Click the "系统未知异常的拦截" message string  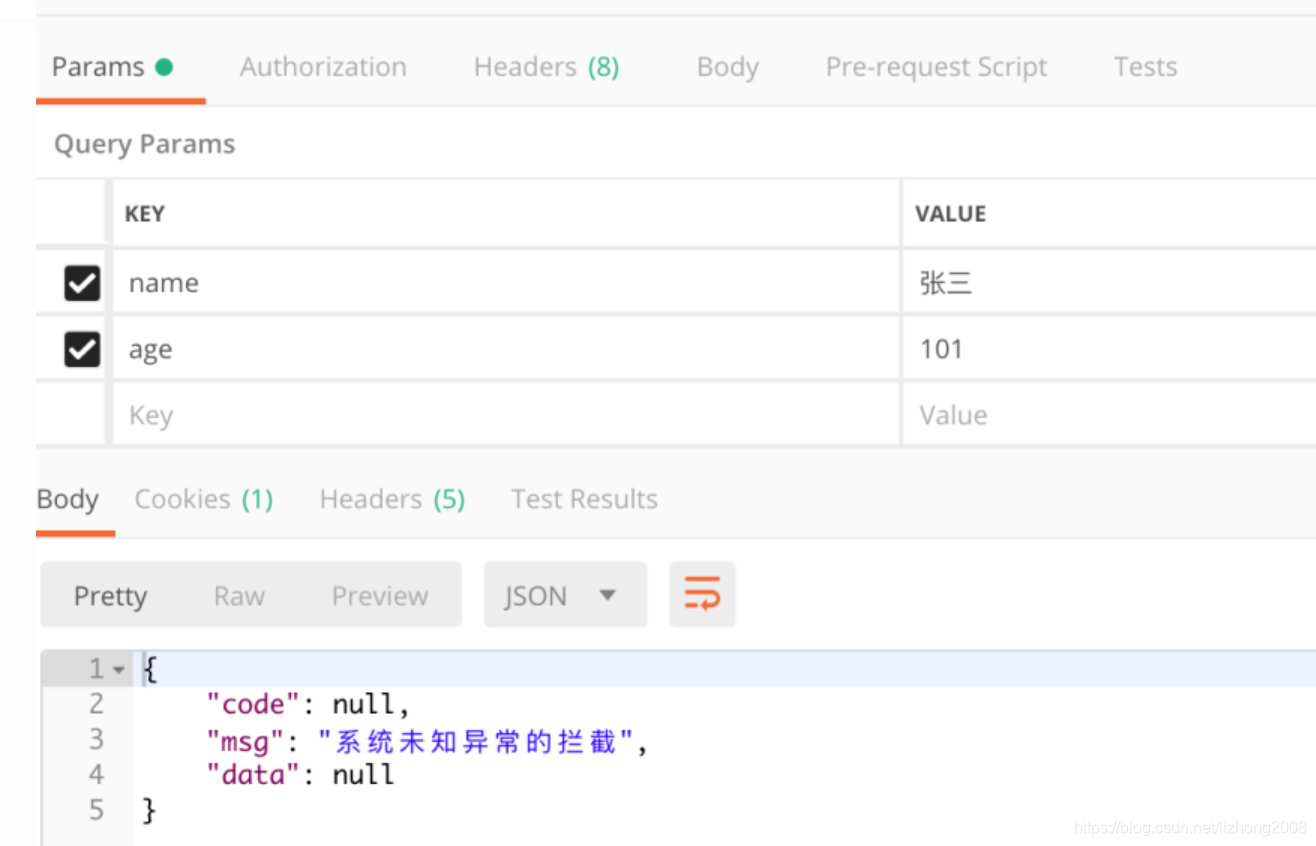(477, 741)
